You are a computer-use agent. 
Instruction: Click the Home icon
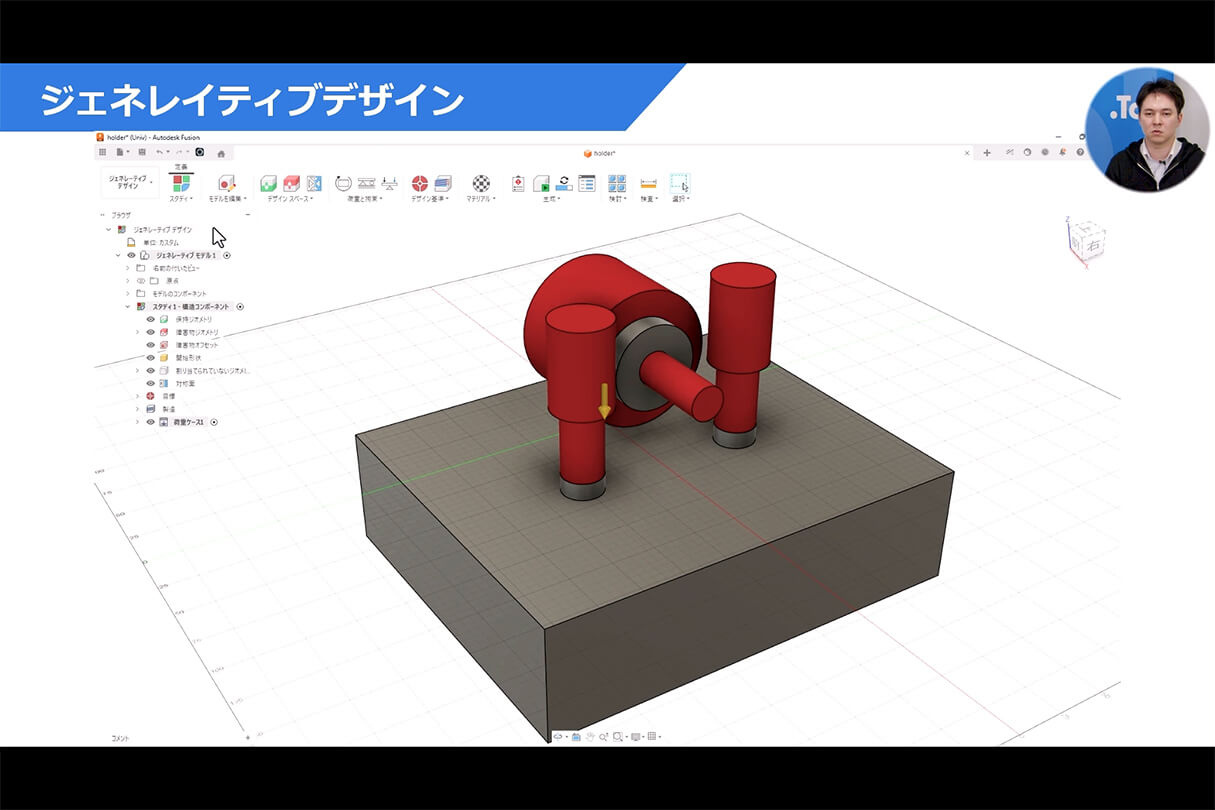point(221,153)
